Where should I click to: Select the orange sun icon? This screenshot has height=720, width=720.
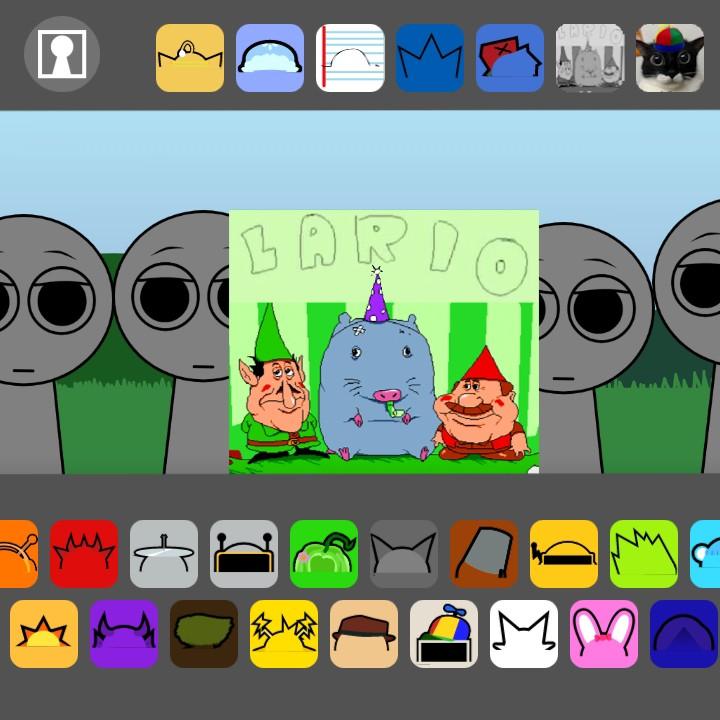[x=44, y=634]
